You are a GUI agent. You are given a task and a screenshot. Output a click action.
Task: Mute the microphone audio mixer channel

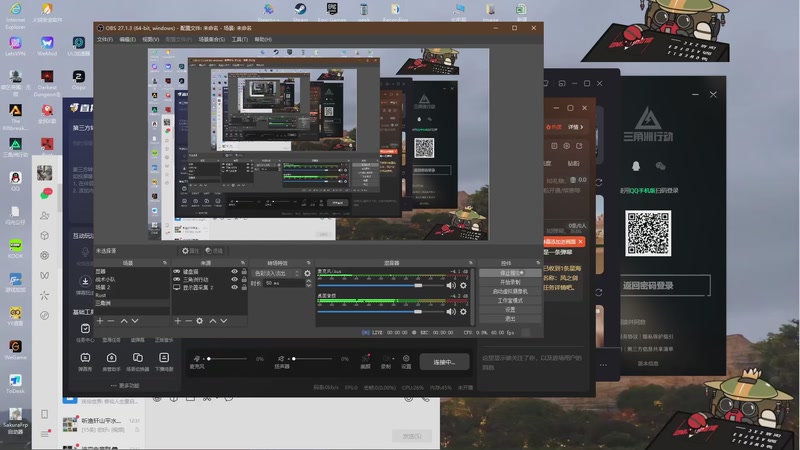click(x=451, y=286)
